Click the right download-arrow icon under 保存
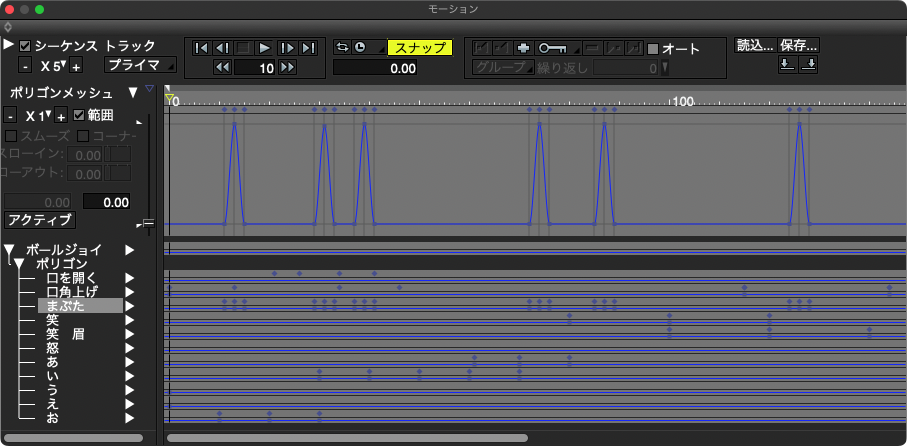The image size is (907, 446). click(808, 64)
